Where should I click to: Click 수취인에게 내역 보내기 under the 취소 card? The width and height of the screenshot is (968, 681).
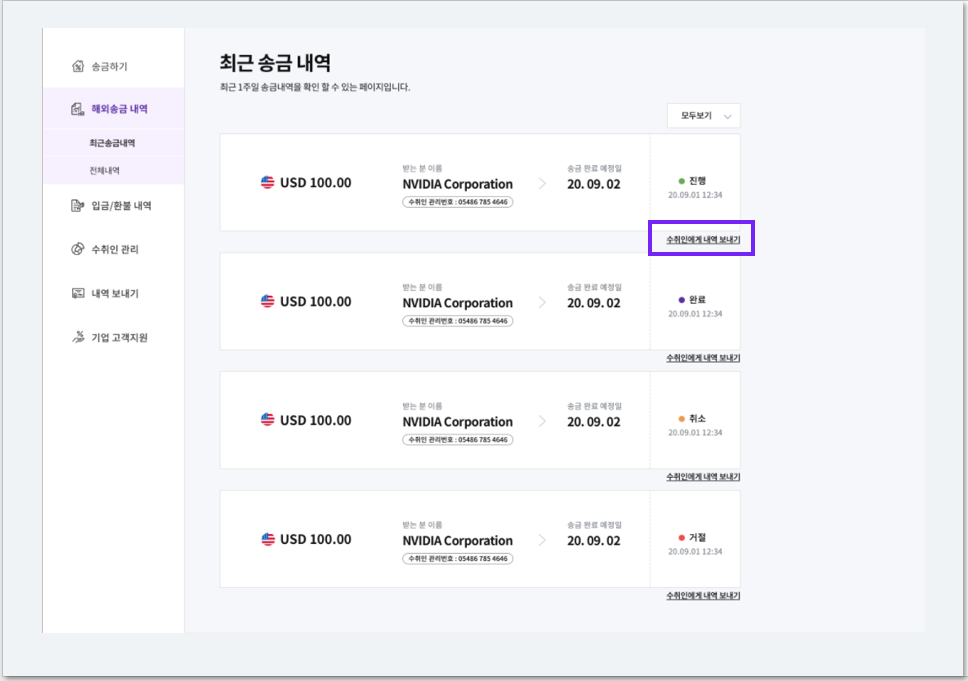click(703, 477)
